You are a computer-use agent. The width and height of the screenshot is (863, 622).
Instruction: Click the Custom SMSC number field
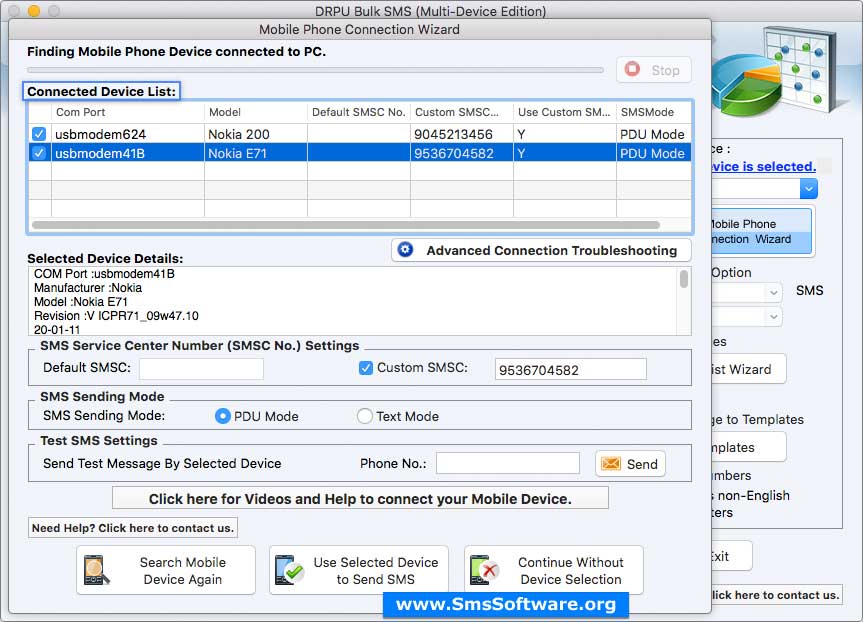click(x=571, y=369)
